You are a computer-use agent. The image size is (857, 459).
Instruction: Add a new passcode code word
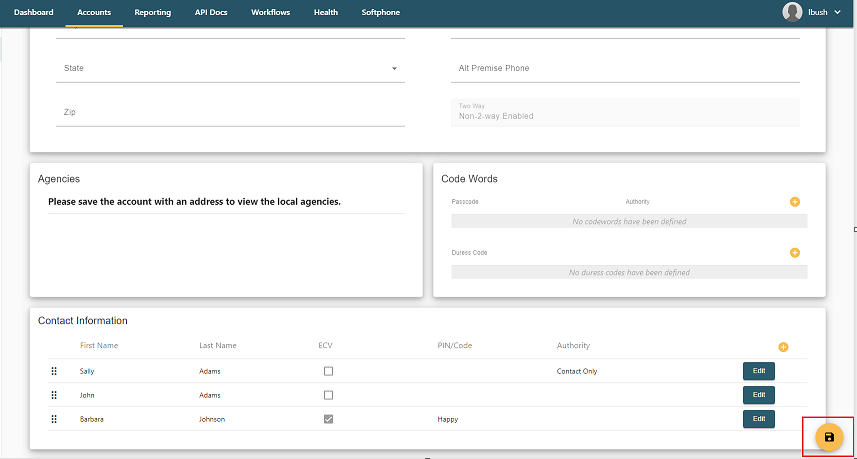click(x=795, y=202)
